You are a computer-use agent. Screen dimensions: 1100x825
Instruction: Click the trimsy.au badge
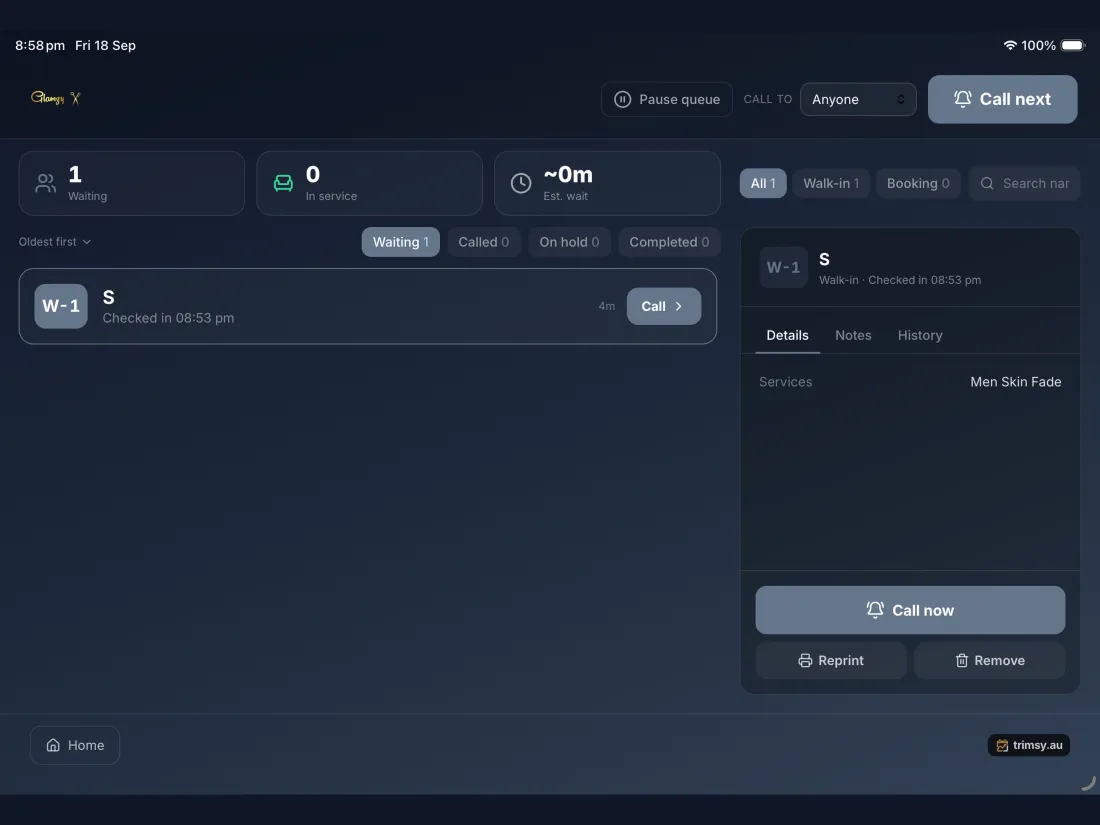[x=1028, y=745]
